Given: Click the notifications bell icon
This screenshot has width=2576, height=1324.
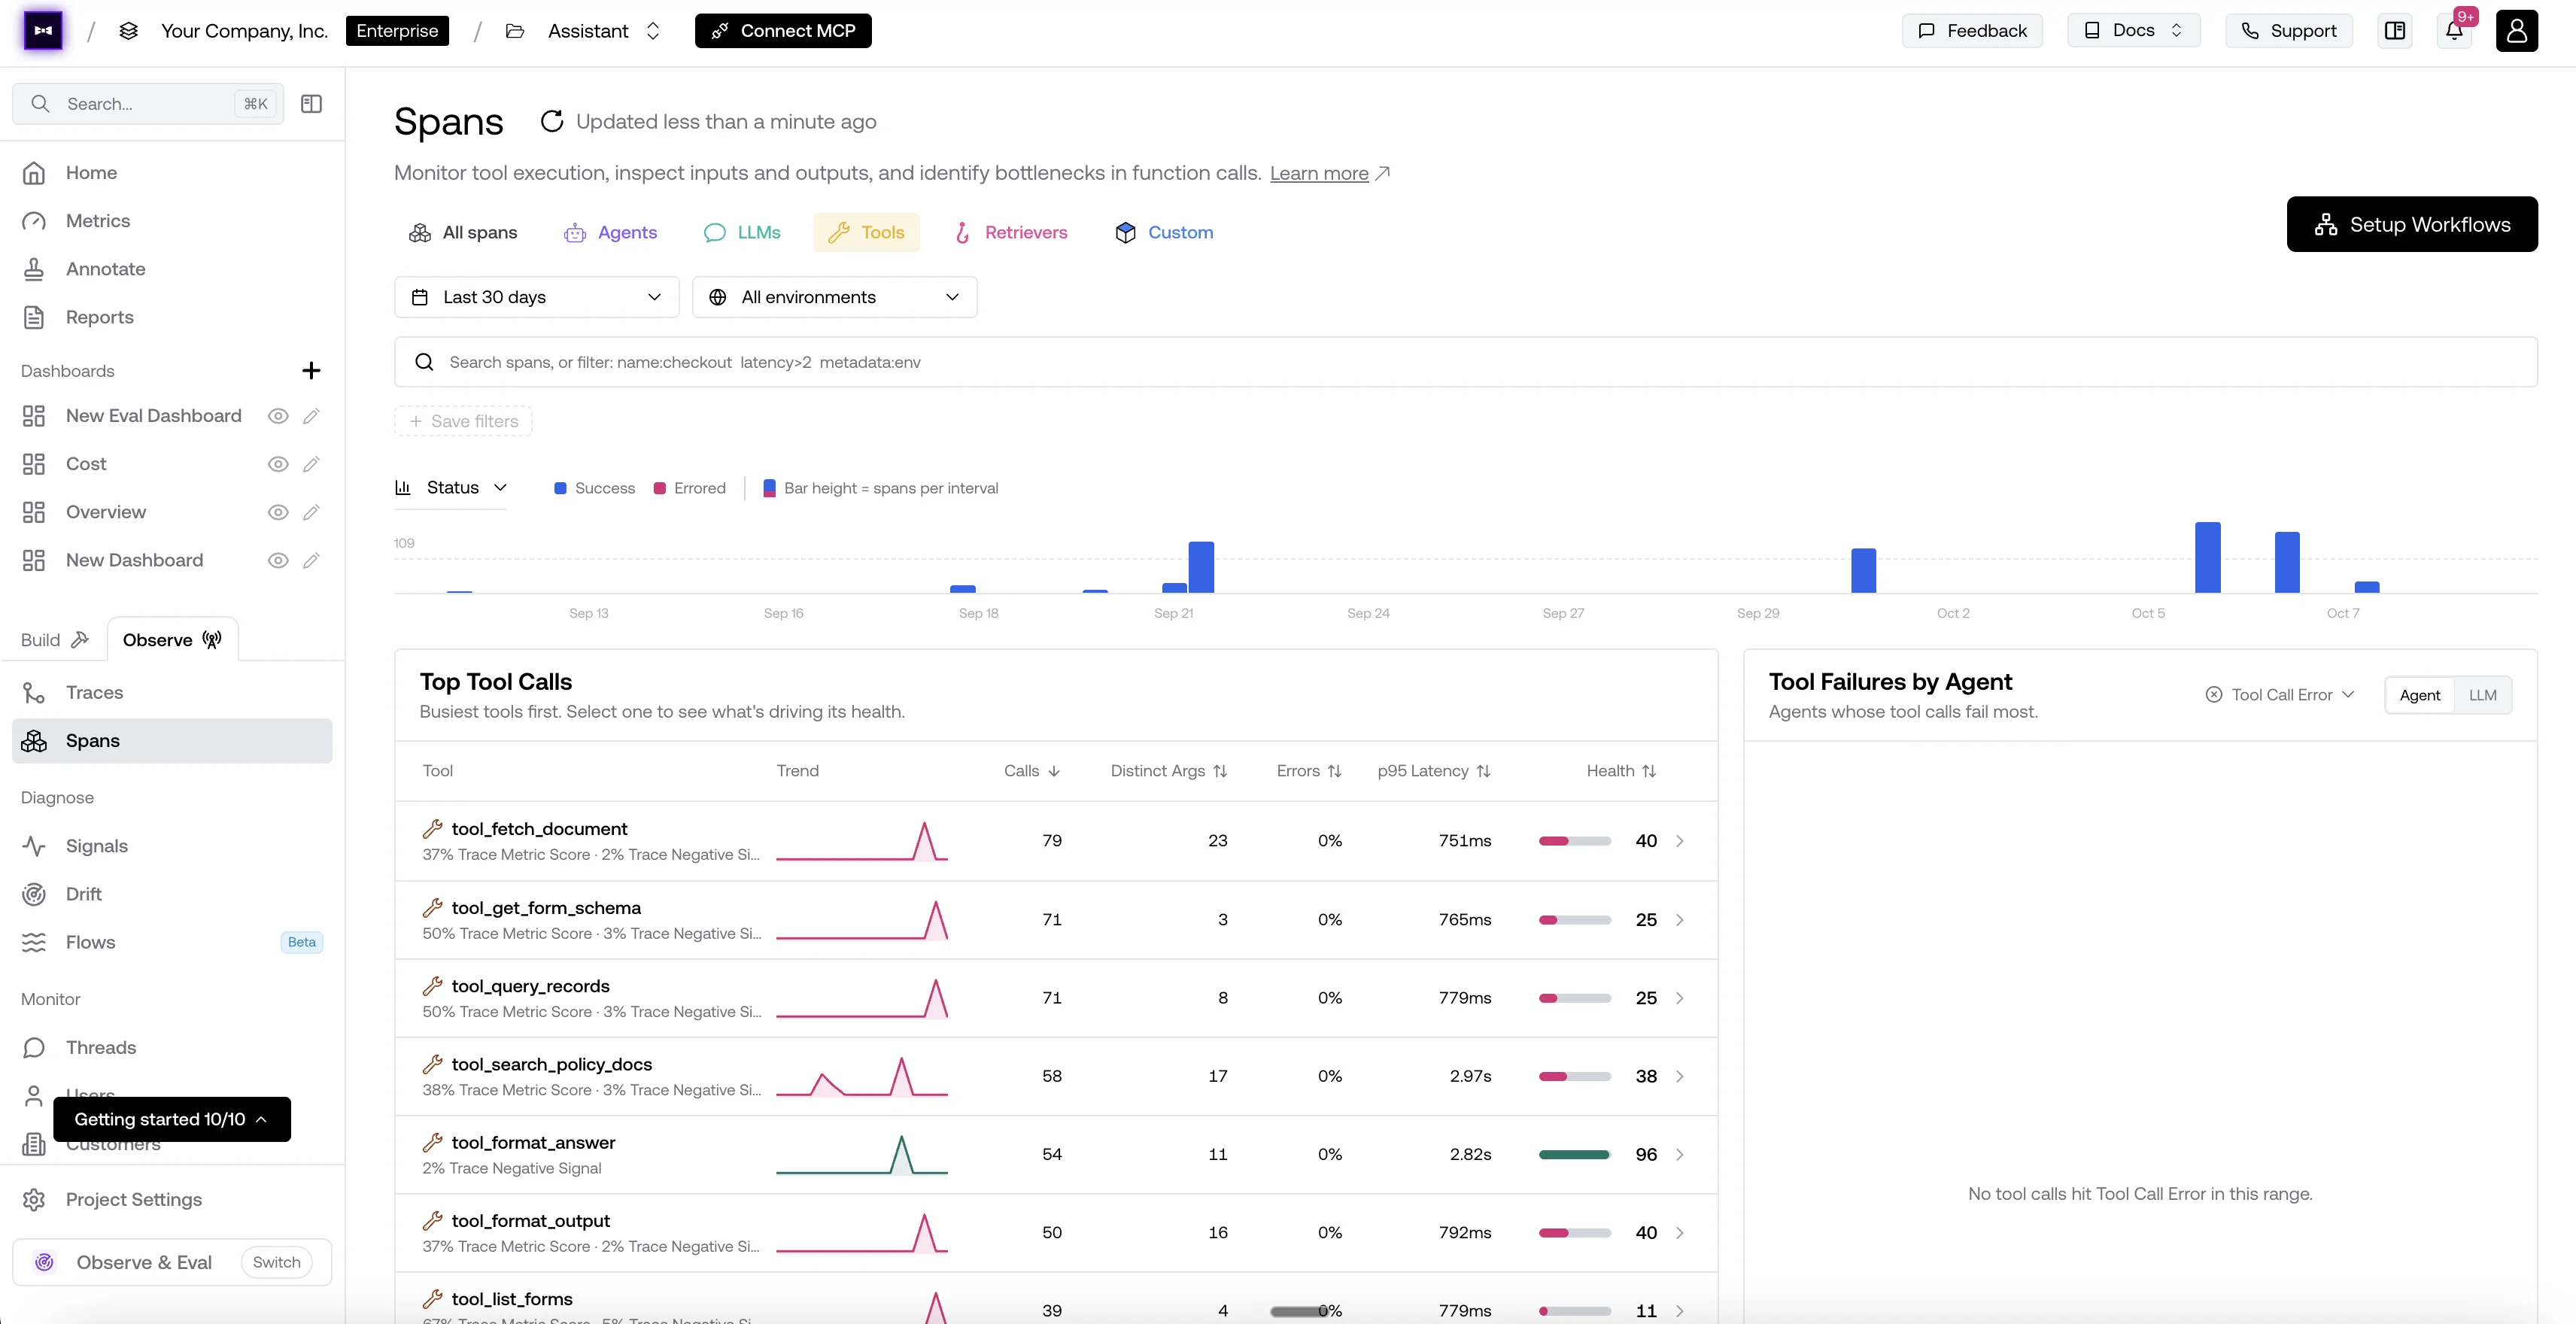Looking at the screenshot, I should (x=2454, y=31).
